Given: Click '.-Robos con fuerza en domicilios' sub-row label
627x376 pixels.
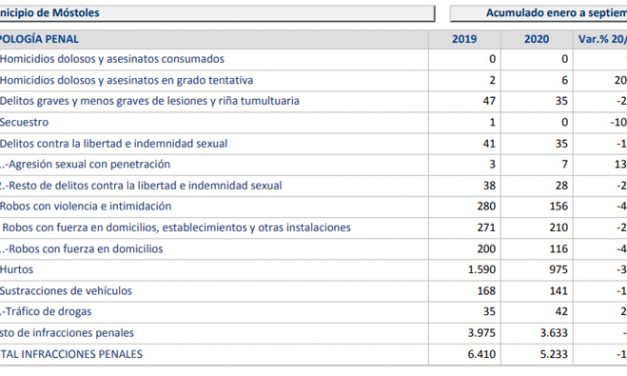Looking at the screenshot, I should [82, 249].
